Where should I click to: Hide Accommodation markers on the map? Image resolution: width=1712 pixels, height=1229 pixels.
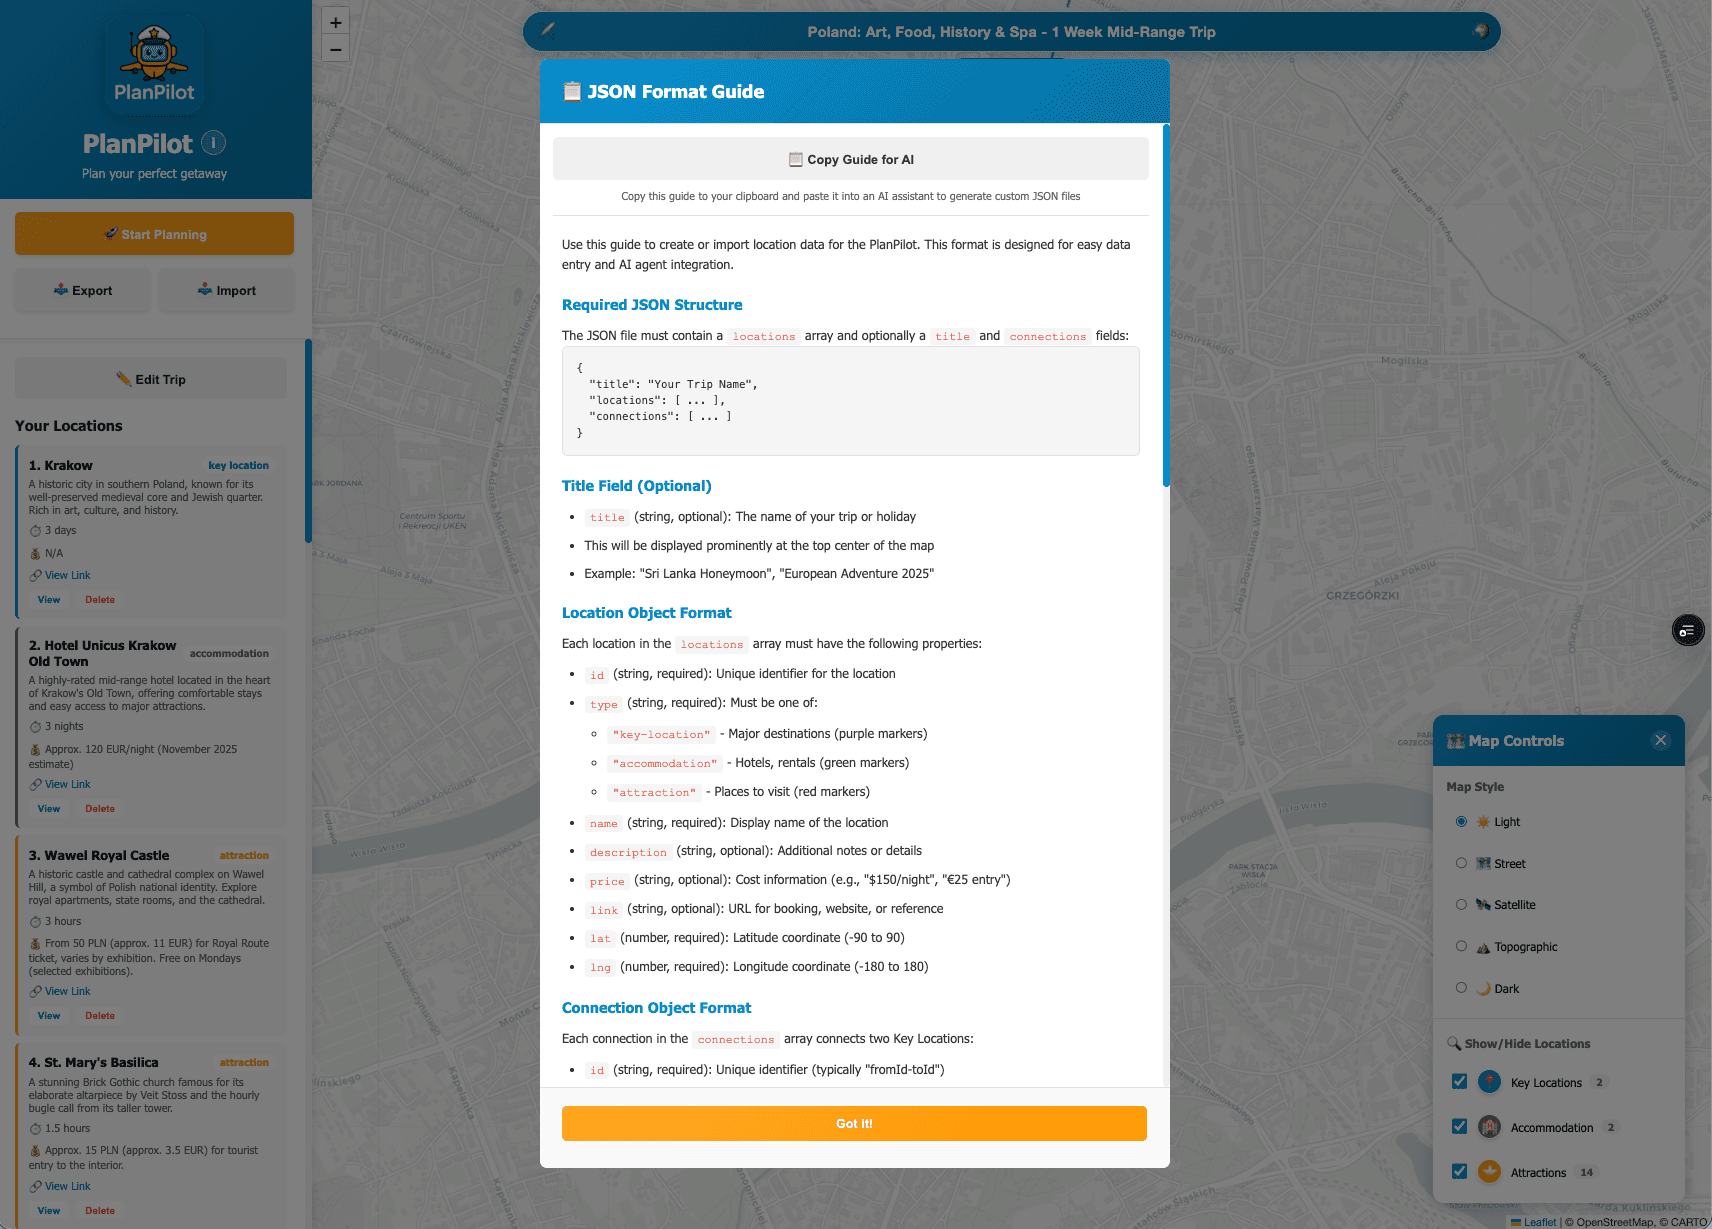click(1459, 1127)
